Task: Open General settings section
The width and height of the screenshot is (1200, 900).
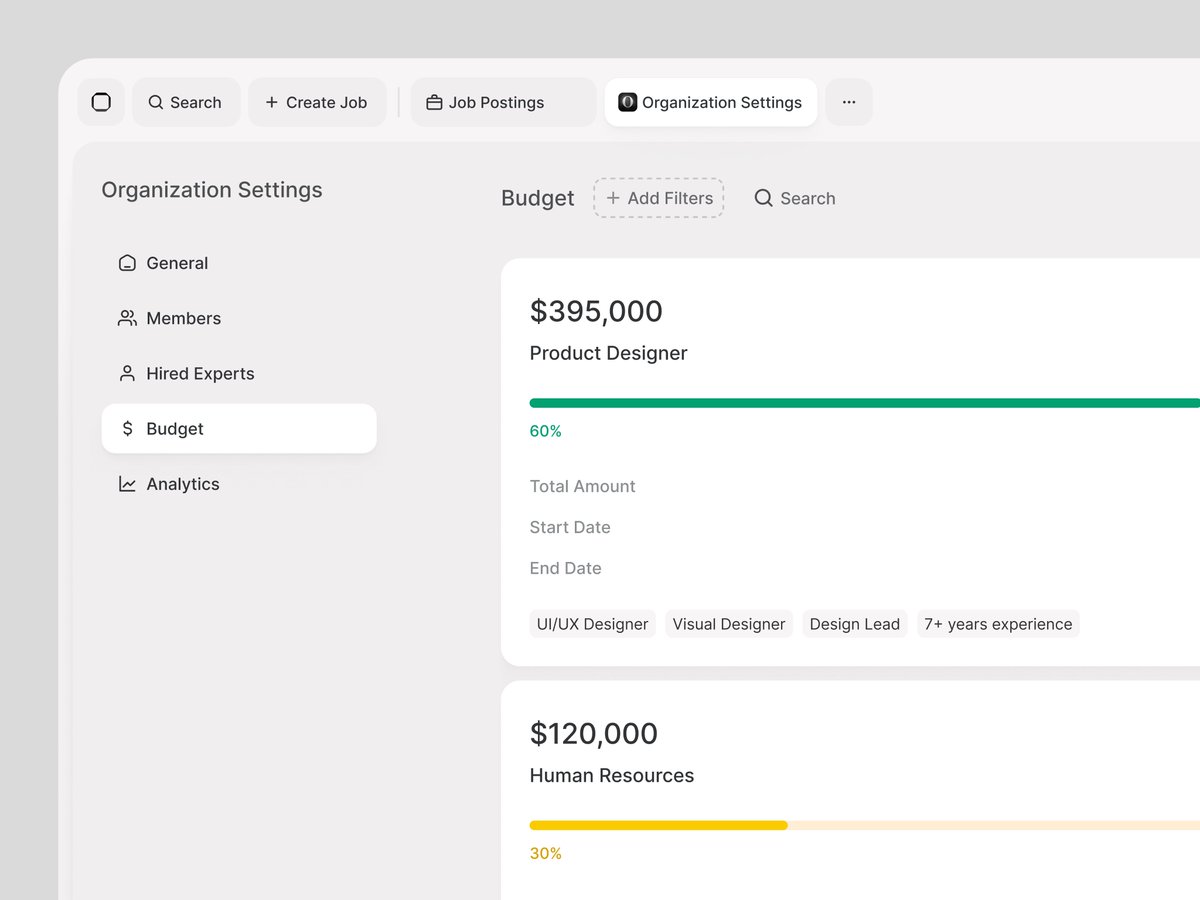Action: point(239,263)
